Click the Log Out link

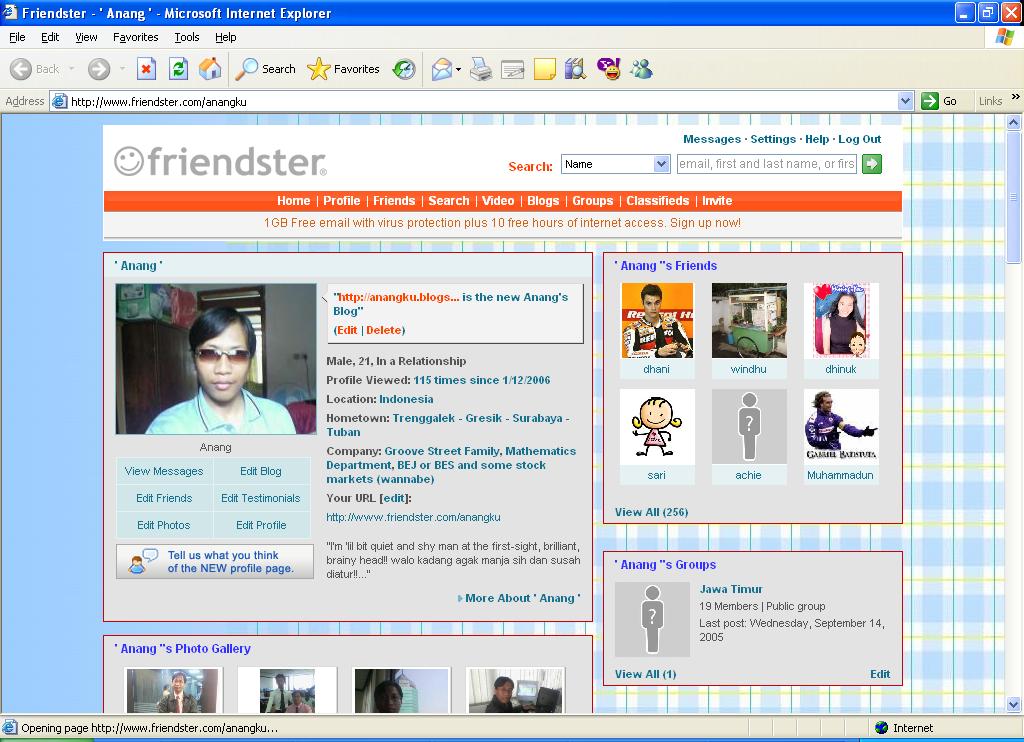[859, 139]
